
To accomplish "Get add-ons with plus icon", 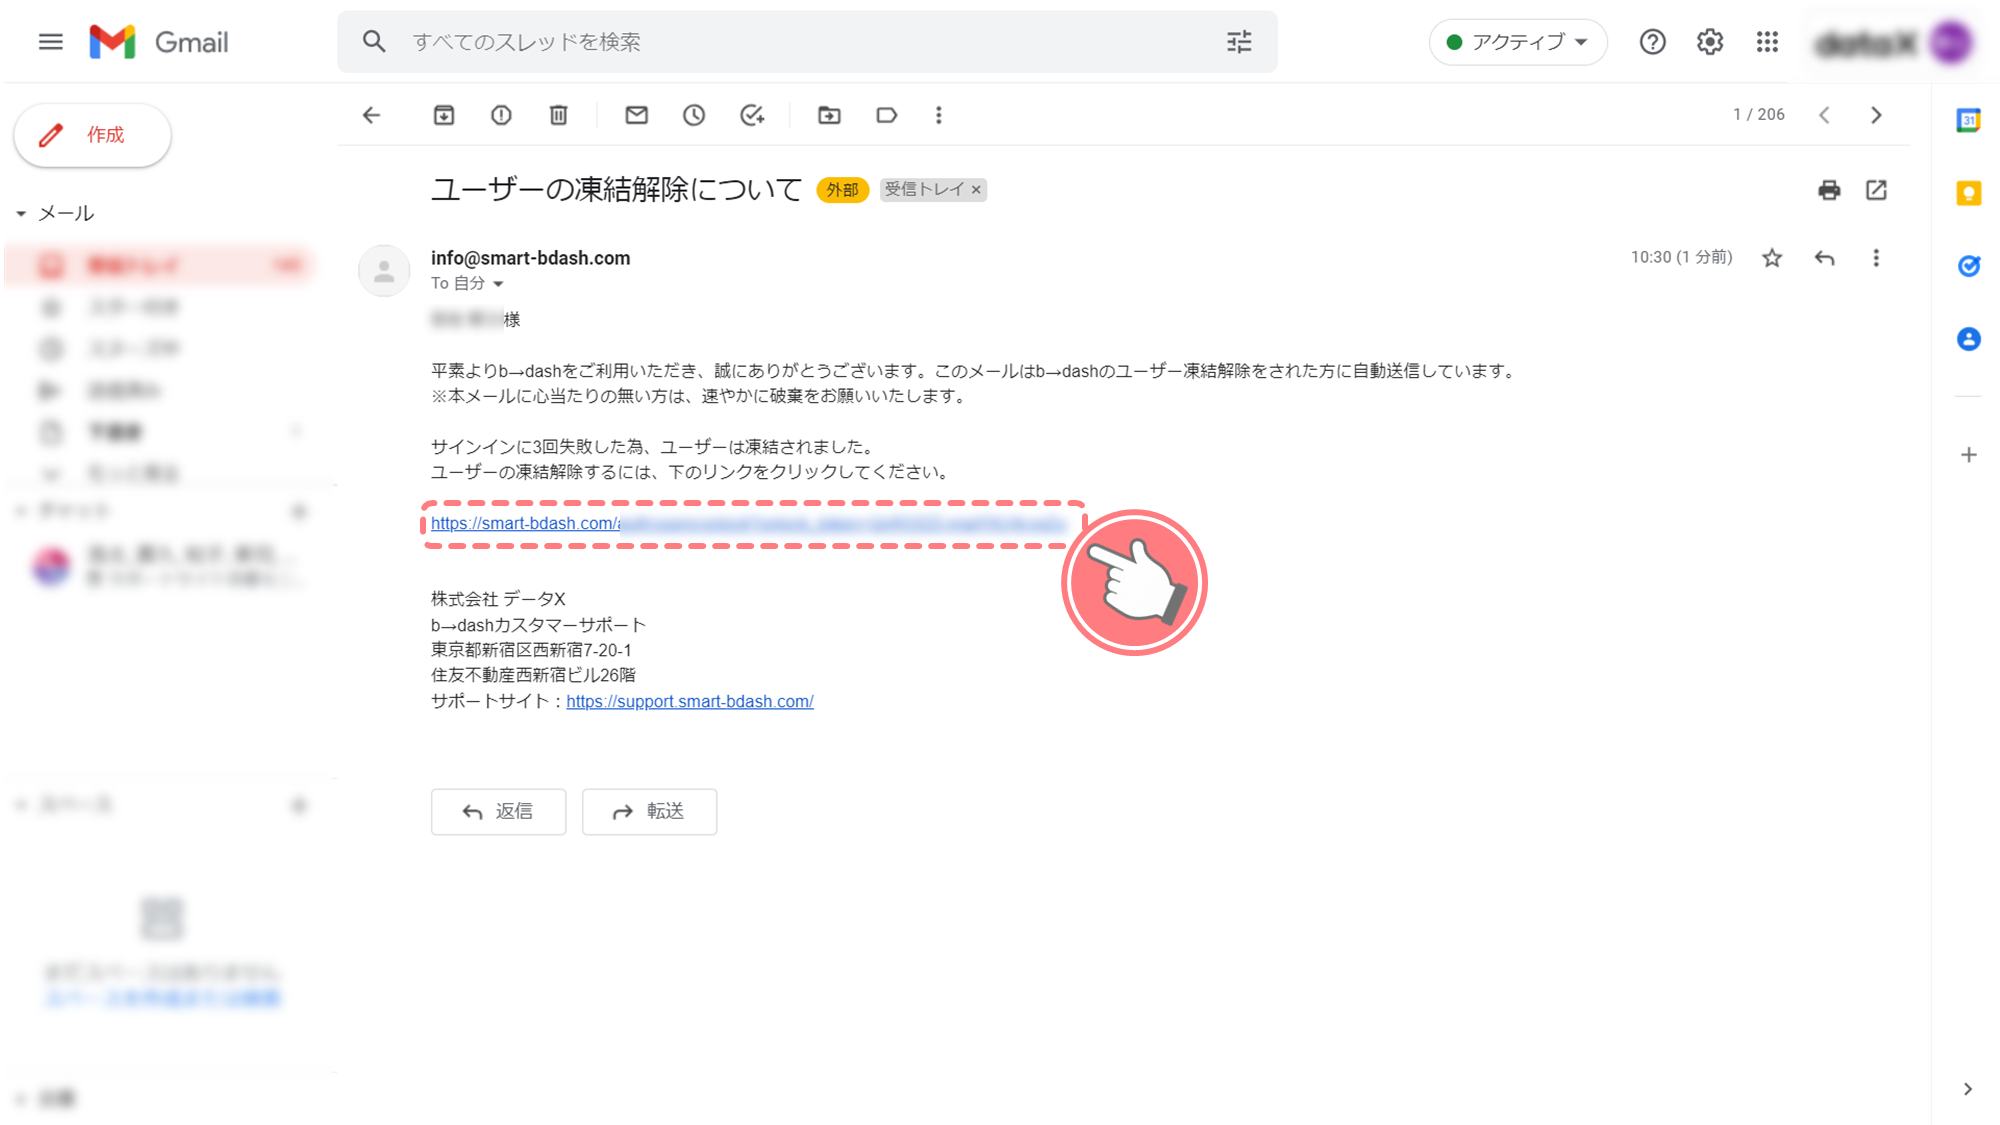I will 1968,455.
